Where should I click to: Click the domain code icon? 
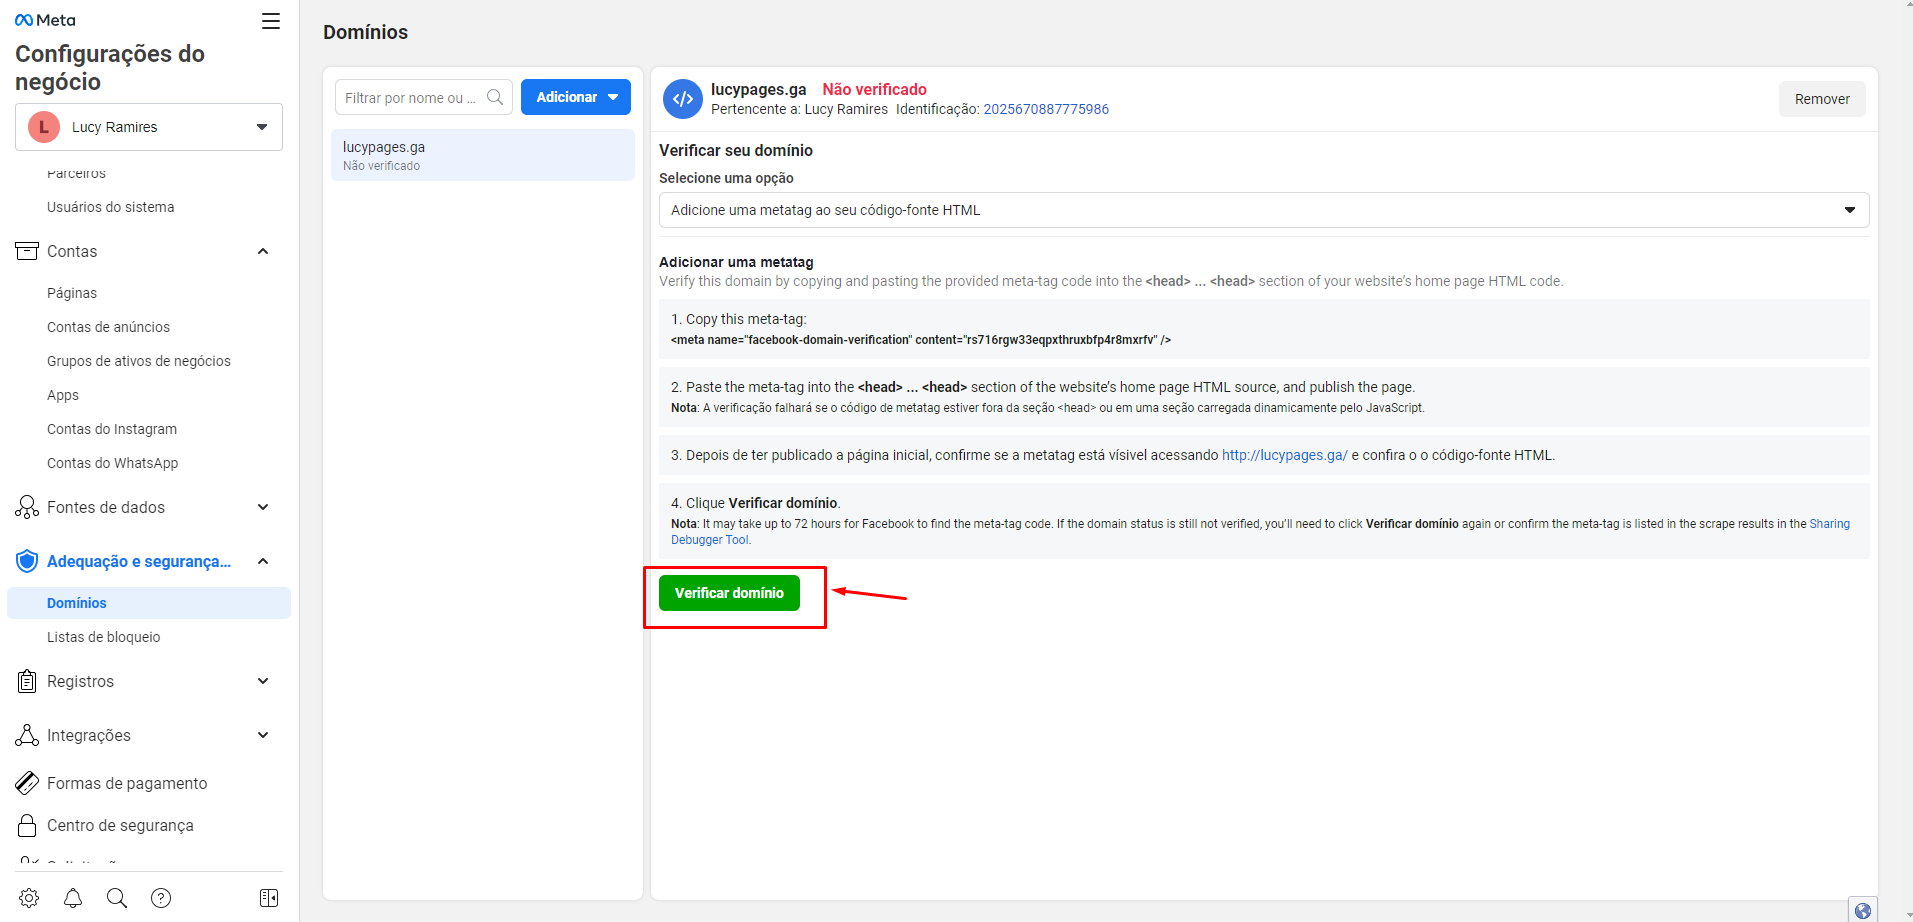coord(683,99)
